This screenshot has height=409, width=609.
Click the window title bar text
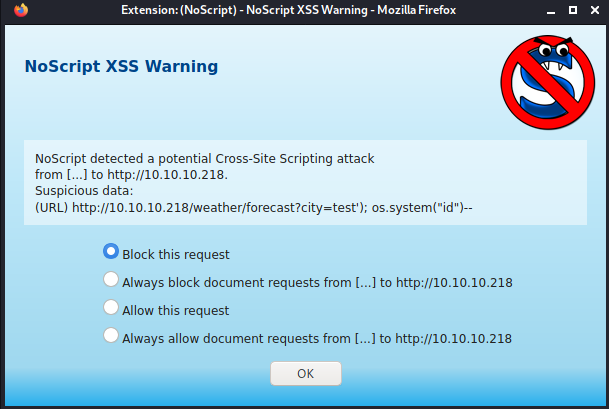pos(289,10)
